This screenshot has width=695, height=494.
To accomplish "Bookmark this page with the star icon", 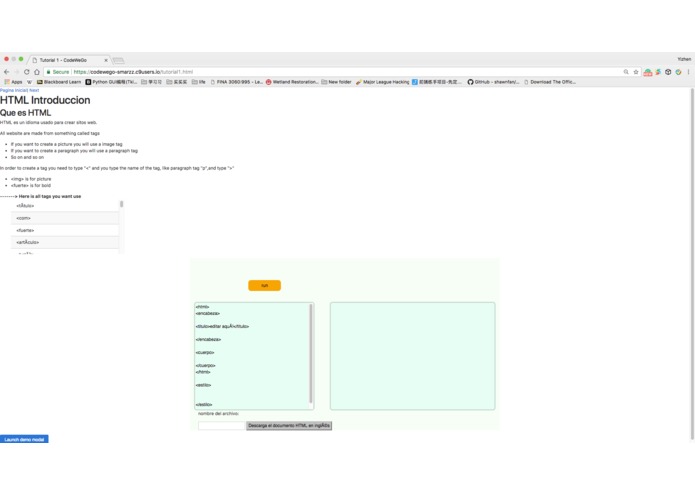I will pyautogui.click(x=636, y=72).
